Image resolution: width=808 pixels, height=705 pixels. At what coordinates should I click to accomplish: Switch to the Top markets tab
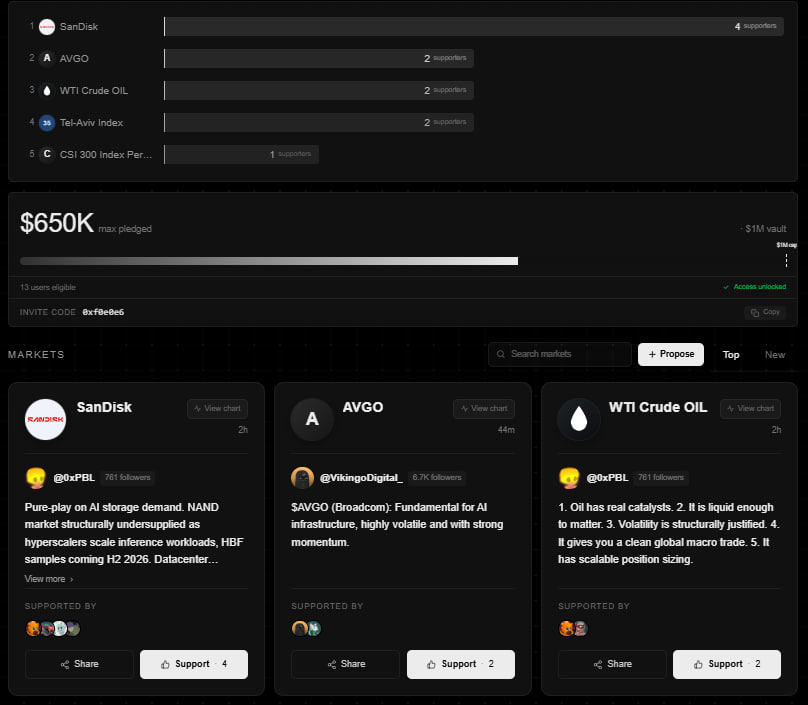[x=731, y=355]
